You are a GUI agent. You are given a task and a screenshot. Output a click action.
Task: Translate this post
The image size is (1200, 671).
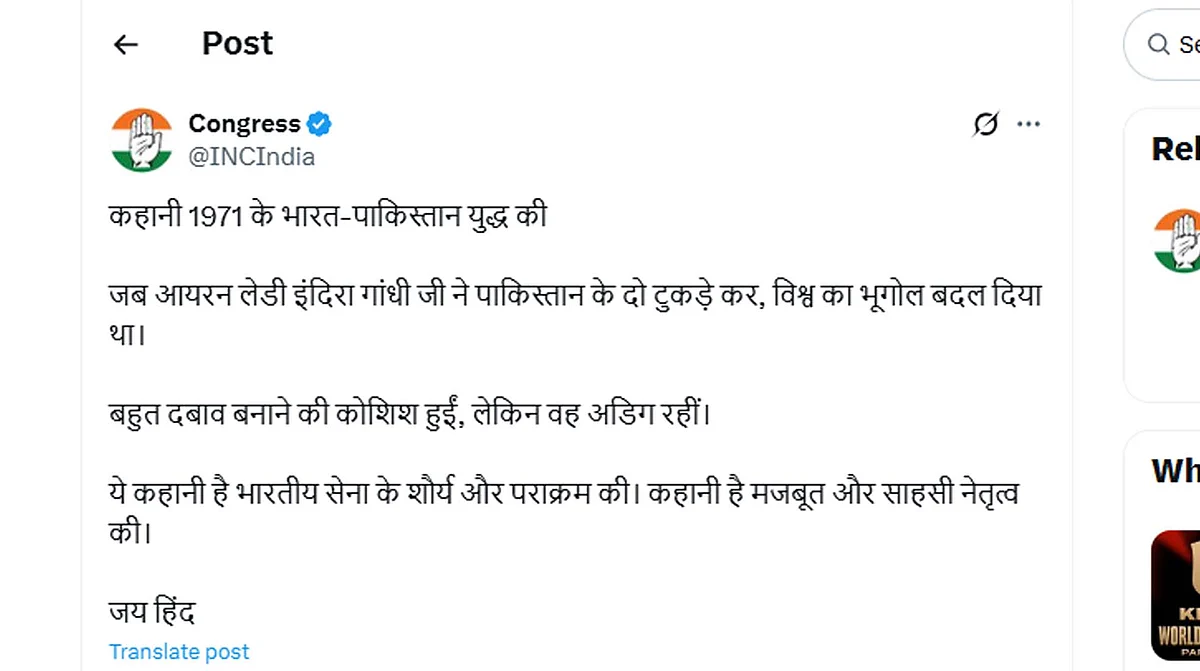click(x=179, y=652)
